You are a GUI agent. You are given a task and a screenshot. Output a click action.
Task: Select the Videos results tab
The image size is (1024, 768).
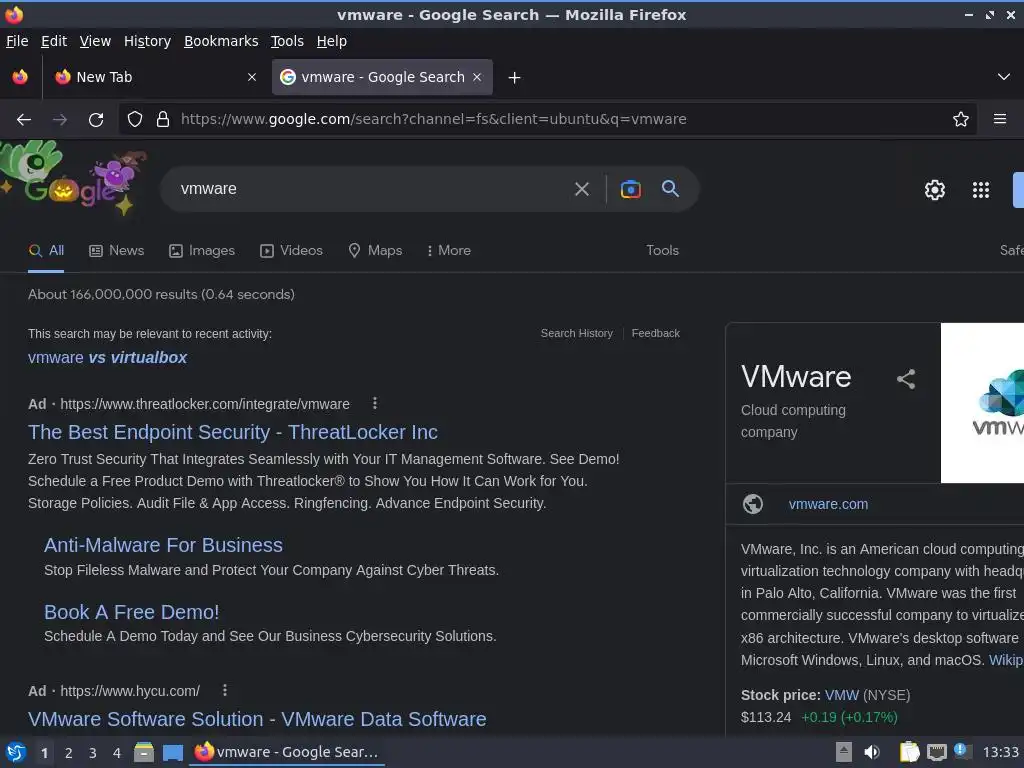(291, 251)
